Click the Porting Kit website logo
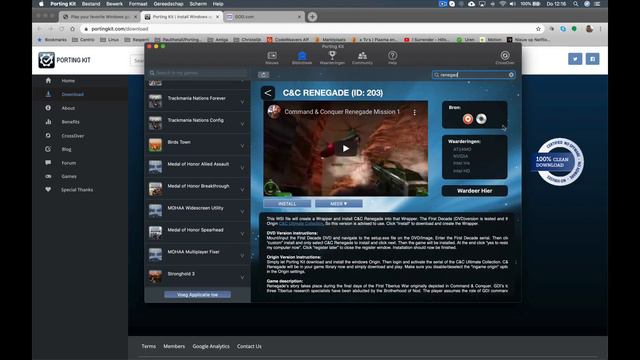Screen dimensions: 640x360 coord(64,60)
